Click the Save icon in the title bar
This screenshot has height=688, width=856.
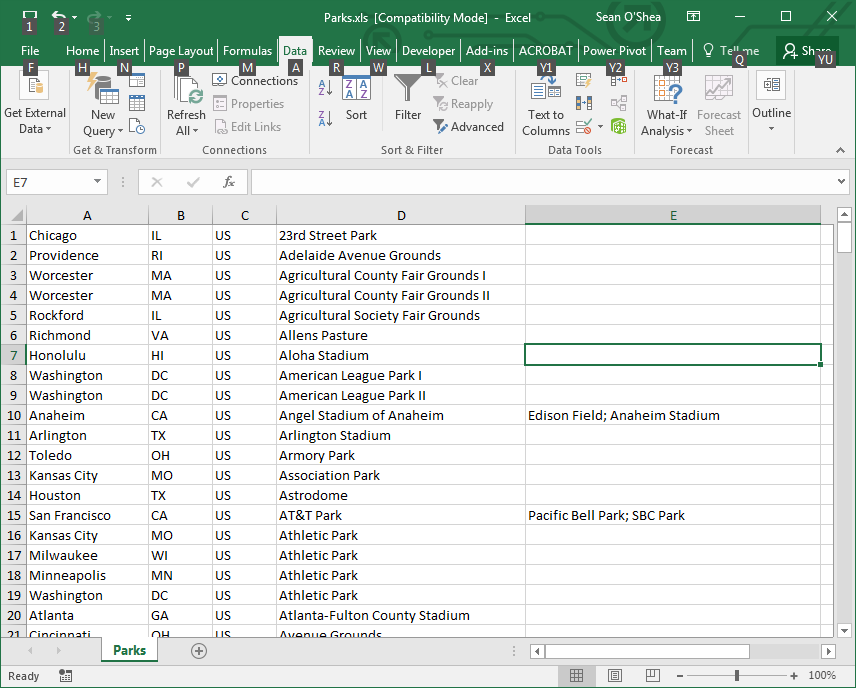coord(29,16)
